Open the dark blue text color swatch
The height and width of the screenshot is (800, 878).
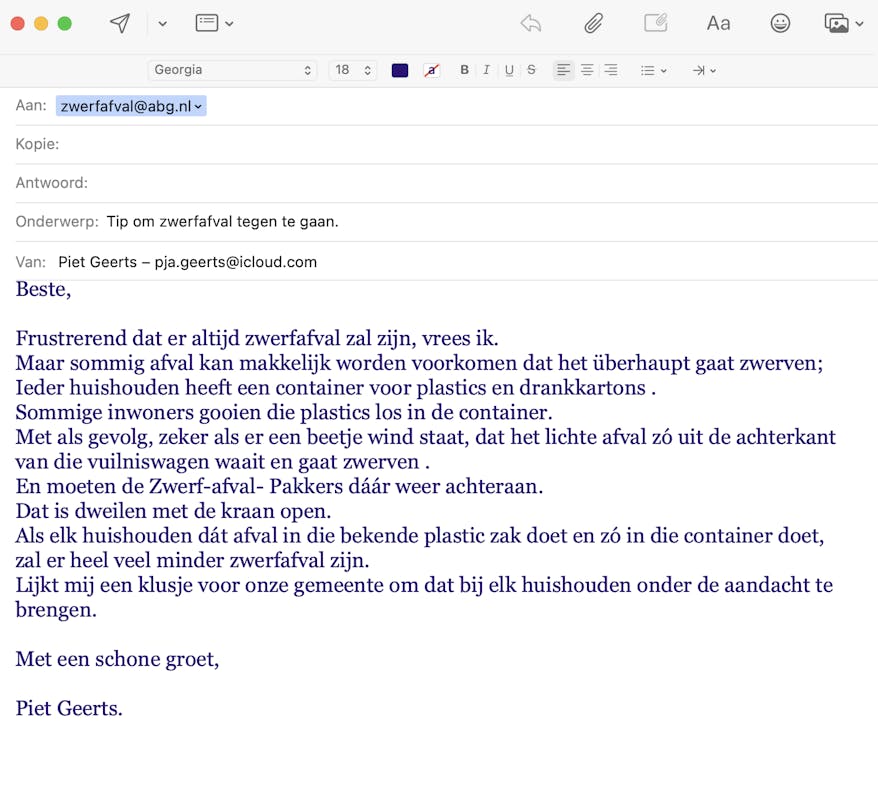[x=400, y=70]
